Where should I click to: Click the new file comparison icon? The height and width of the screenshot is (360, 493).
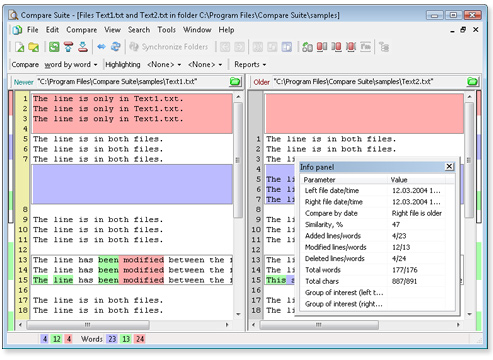pyautogui.click(x=20, y=47)
